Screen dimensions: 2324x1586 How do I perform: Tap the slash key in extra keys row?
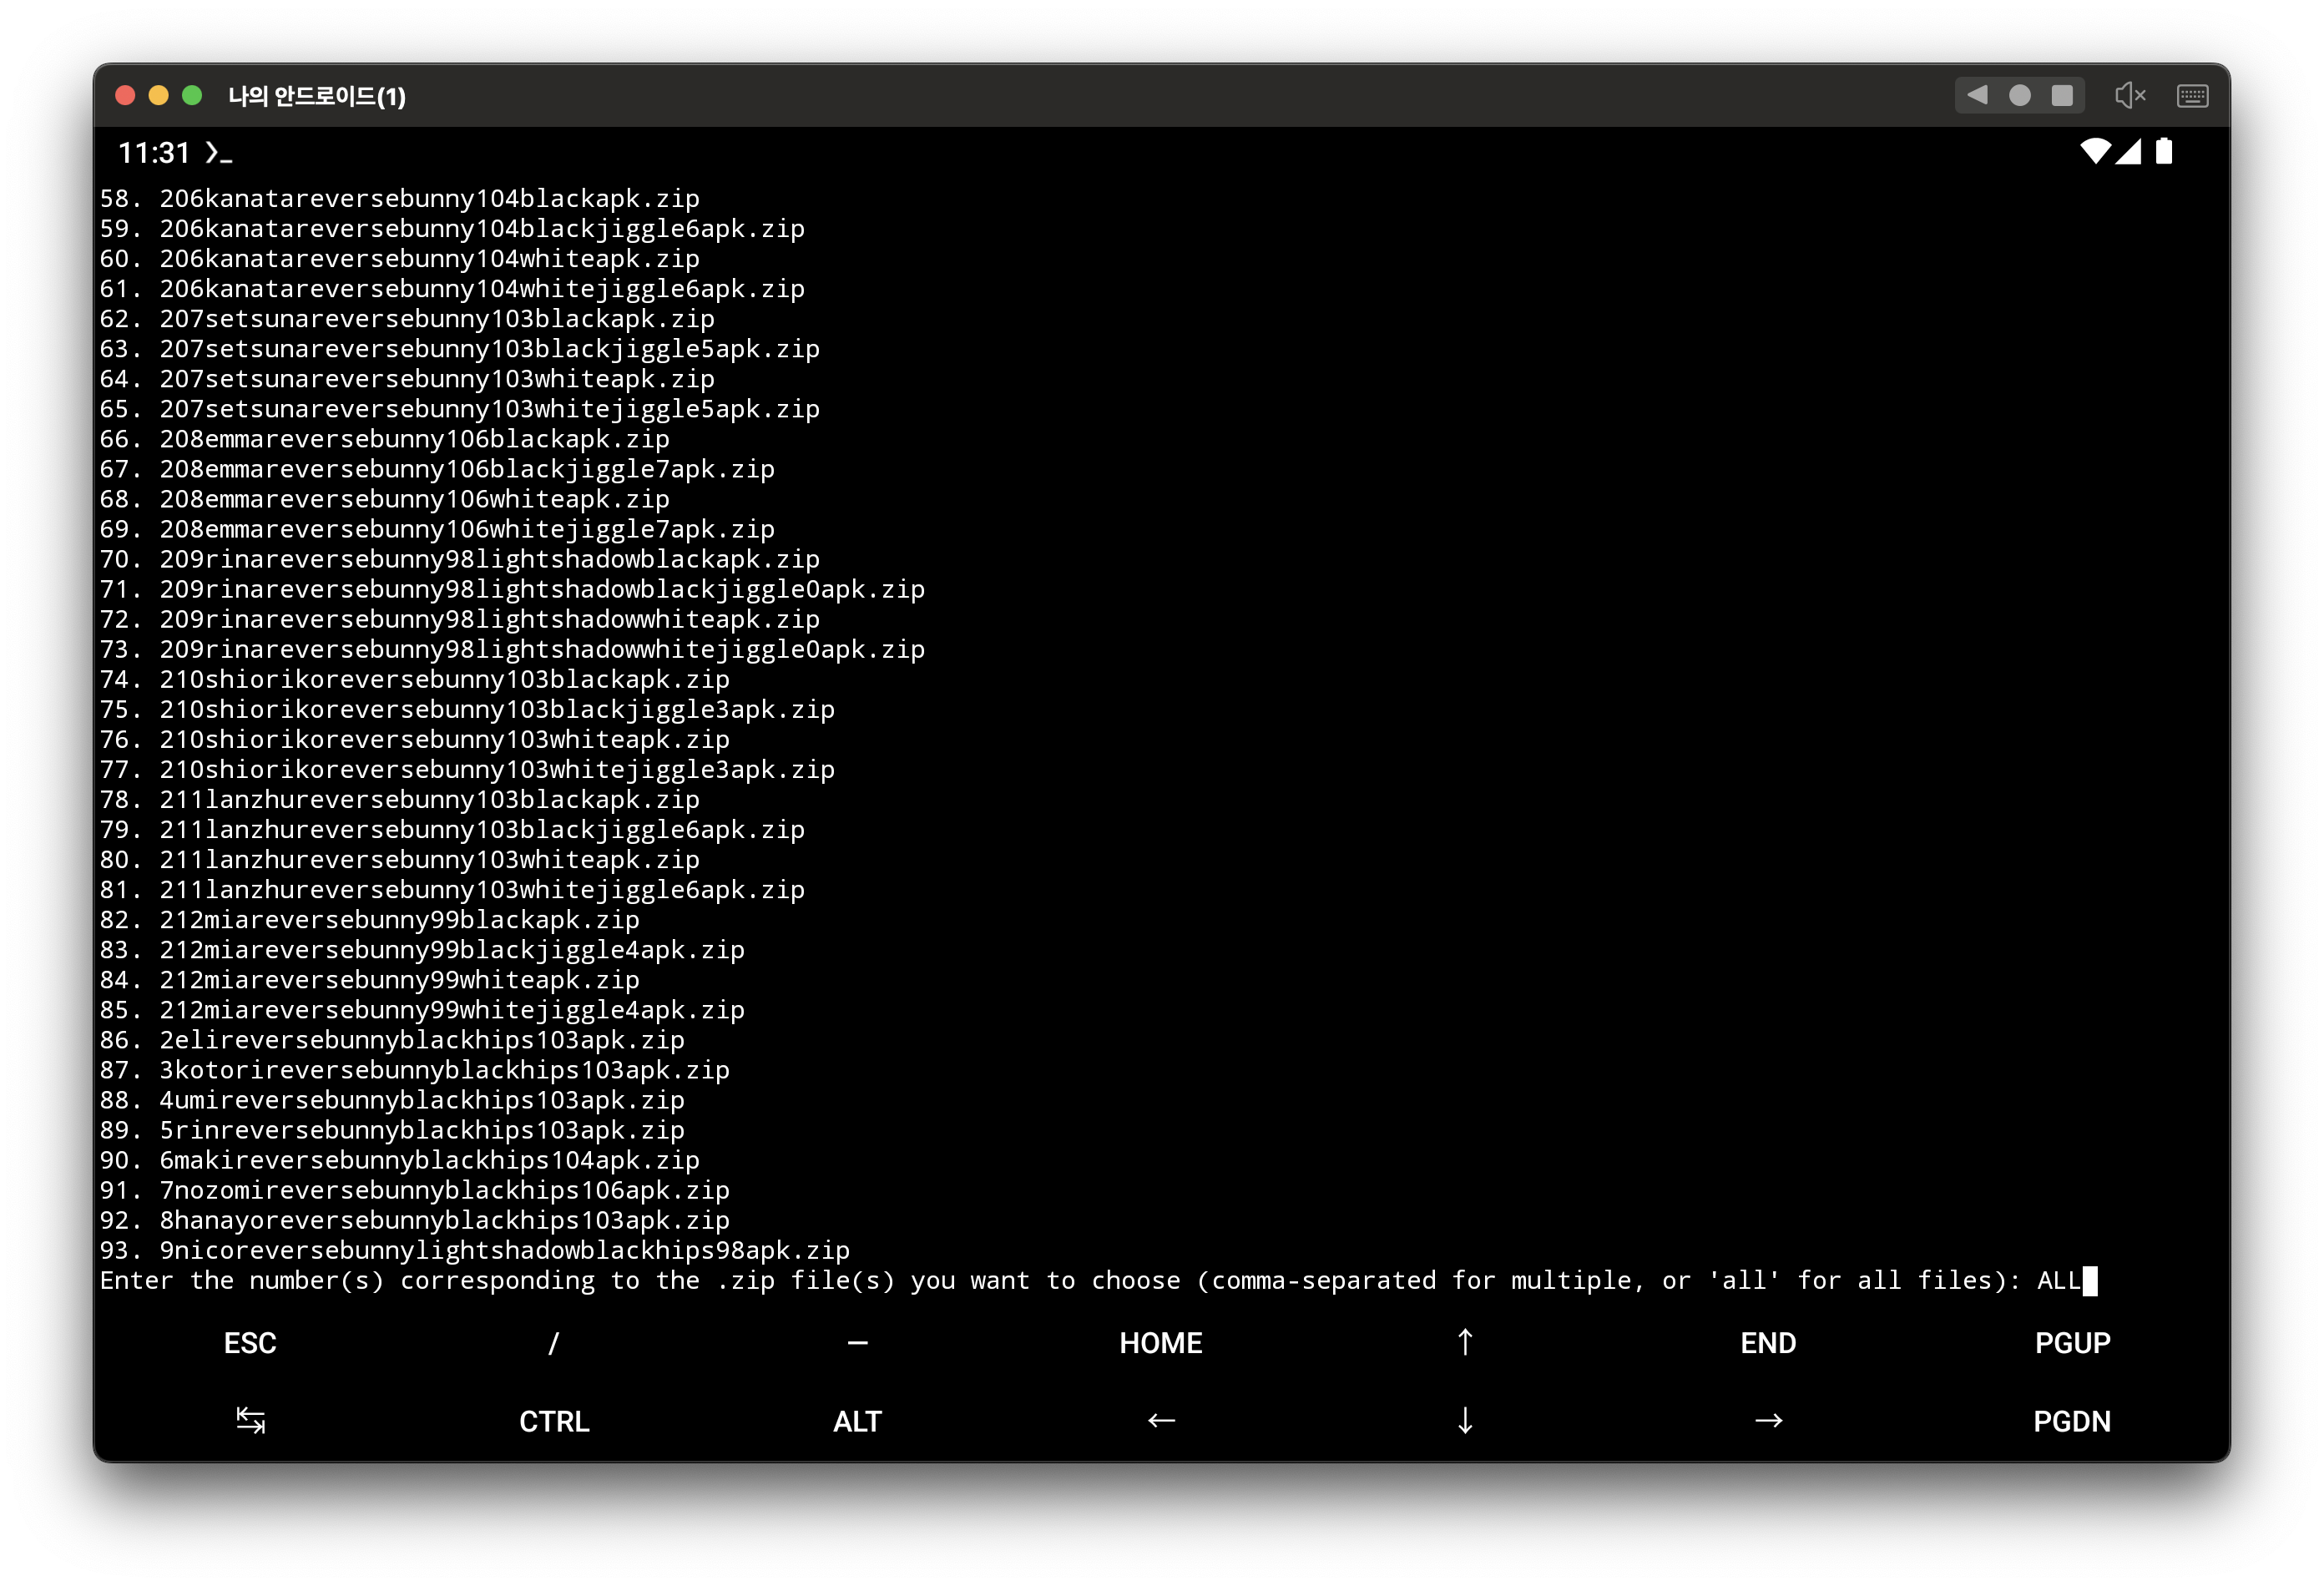[553, 1343]
